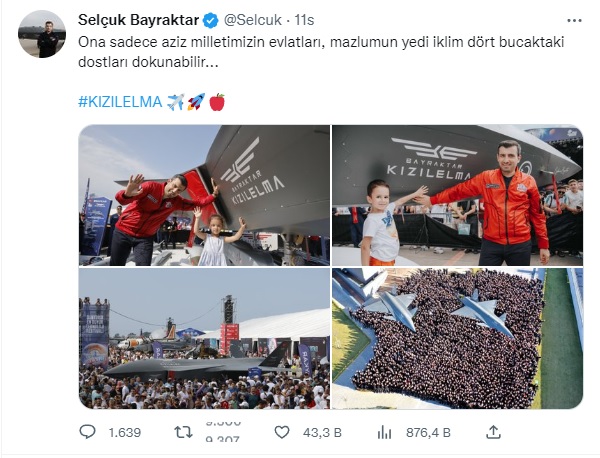Click the share upload icon
This screenshot has height=458, width=600.
click(494, 432)
